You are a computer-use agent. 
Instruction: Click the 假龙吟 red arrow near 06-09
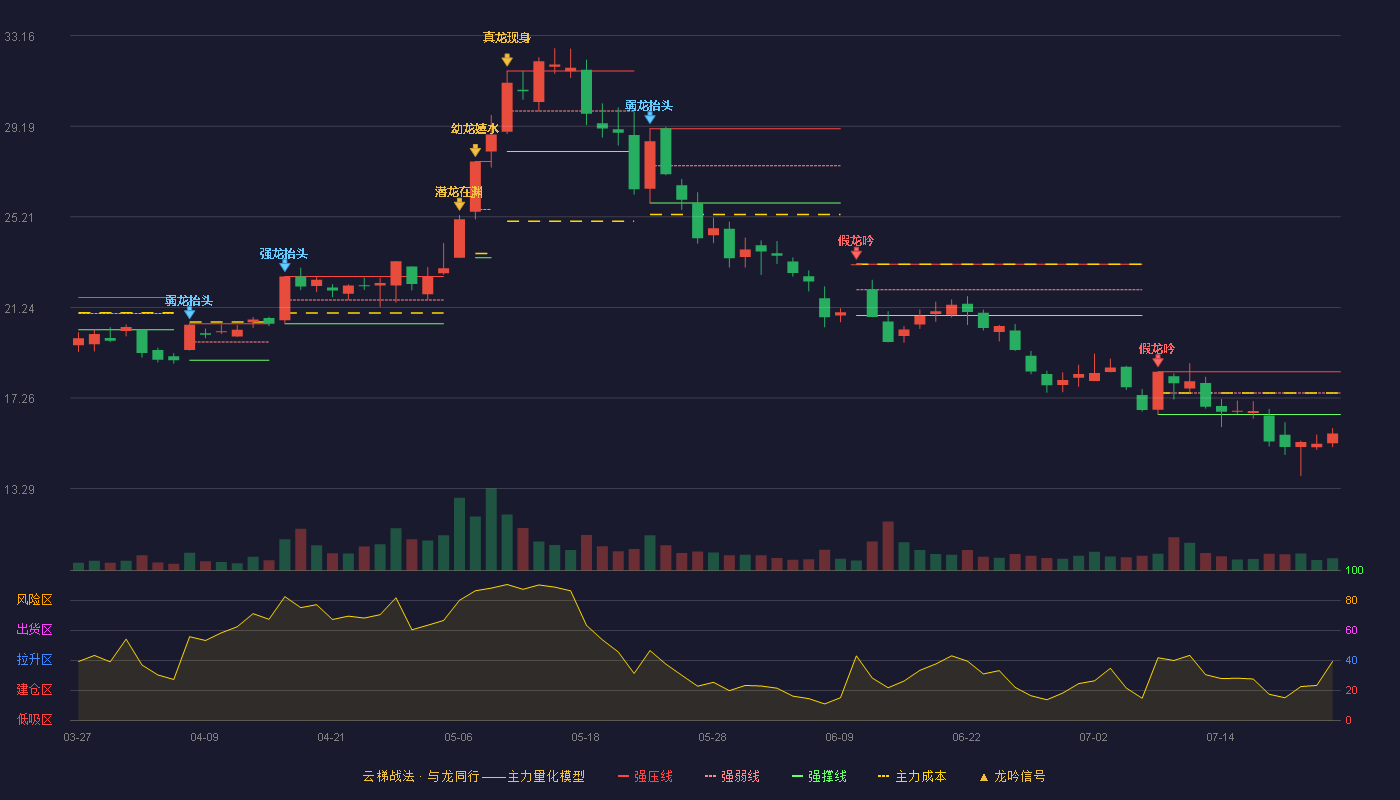point(856,253)
